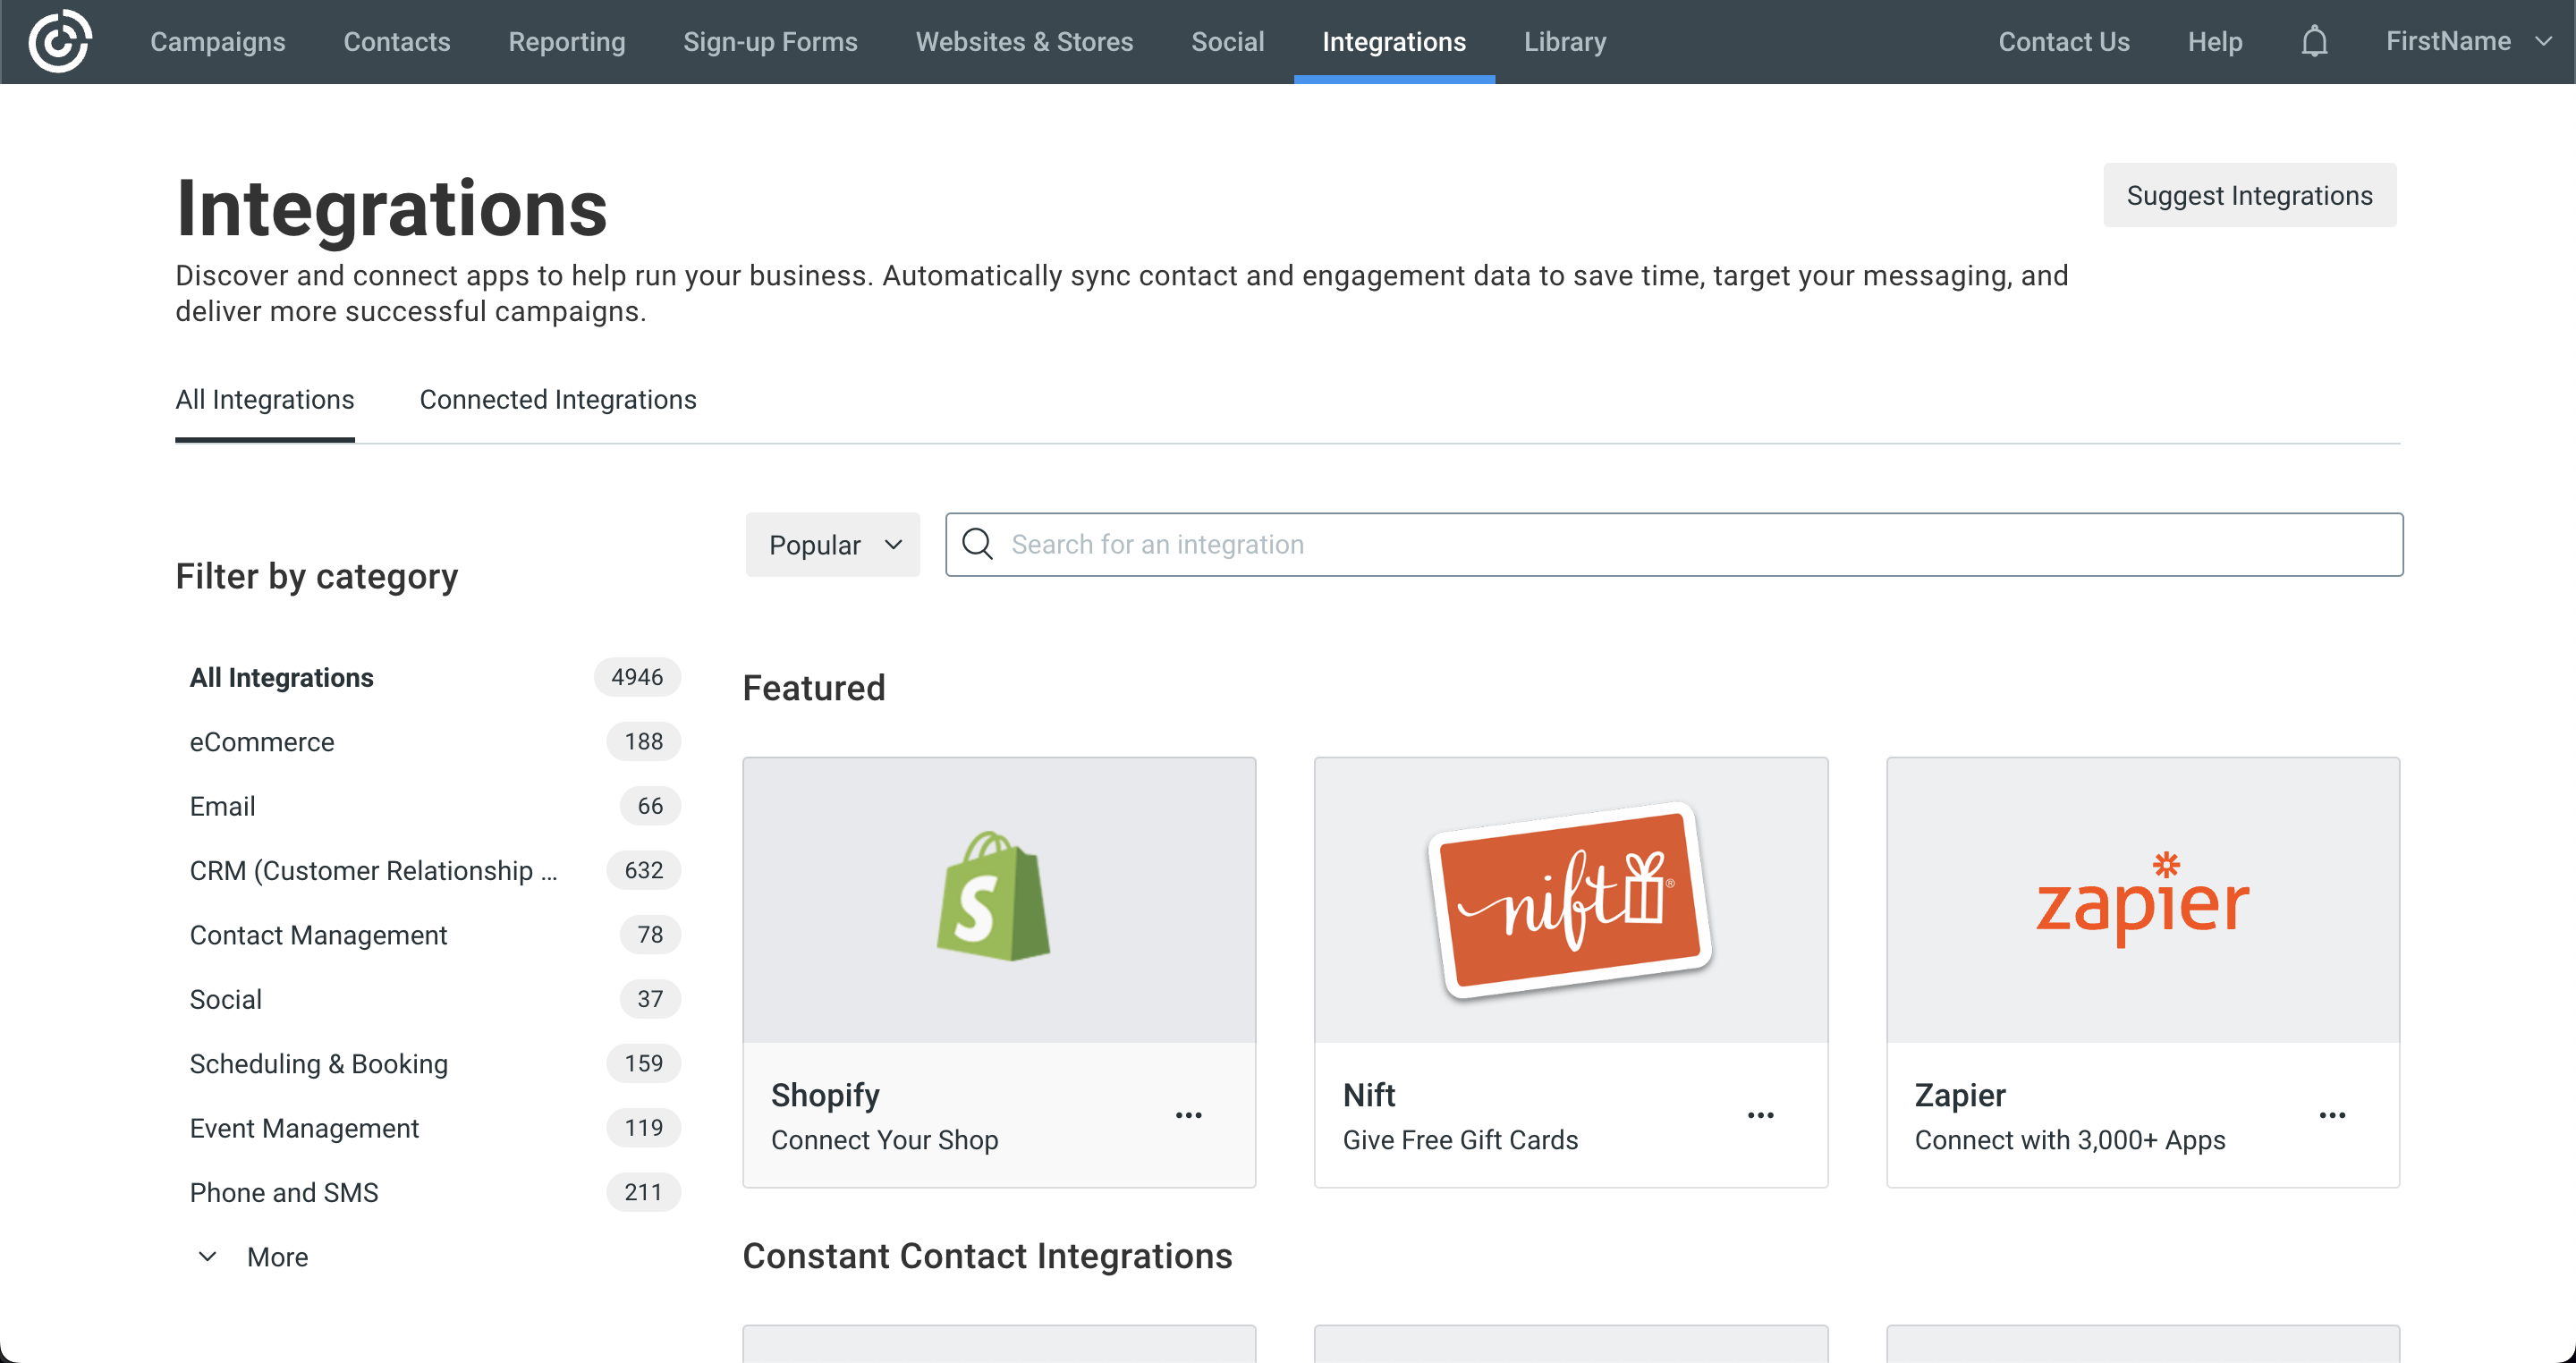2576x1363 pixels.
Task: Select the Social item in top navigation bar
Action: (1227, 41)
